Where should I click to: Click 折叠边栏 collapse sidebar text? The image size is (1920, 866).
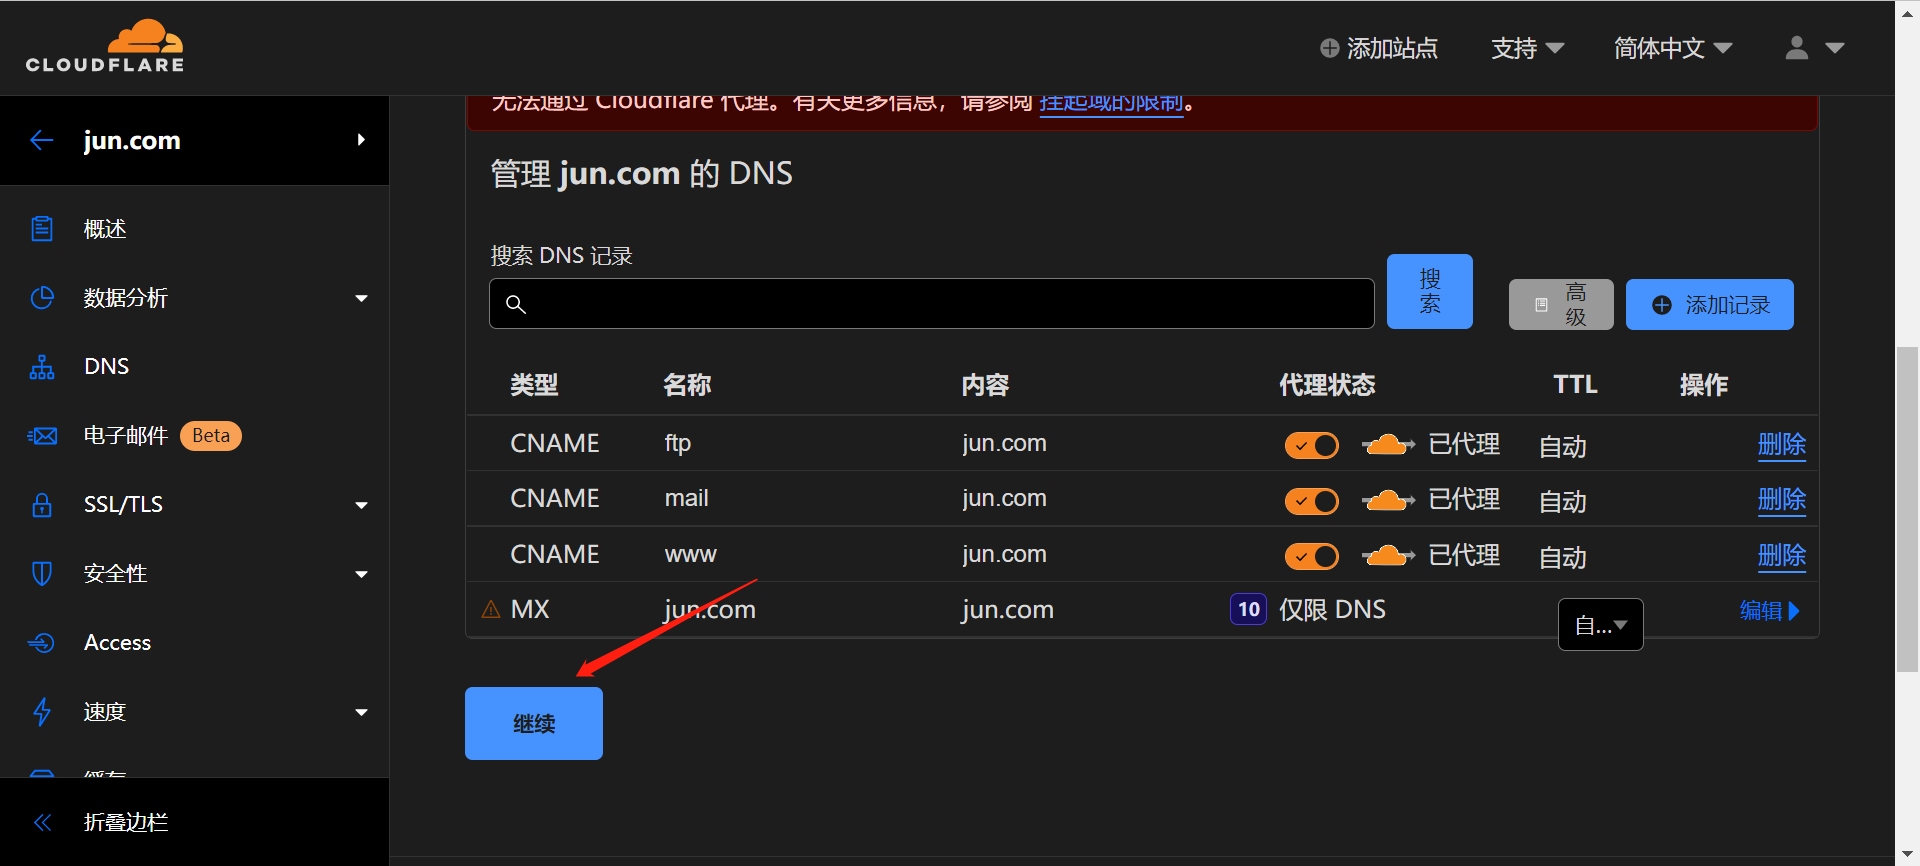pyautogui.click(x=126, y=822)
